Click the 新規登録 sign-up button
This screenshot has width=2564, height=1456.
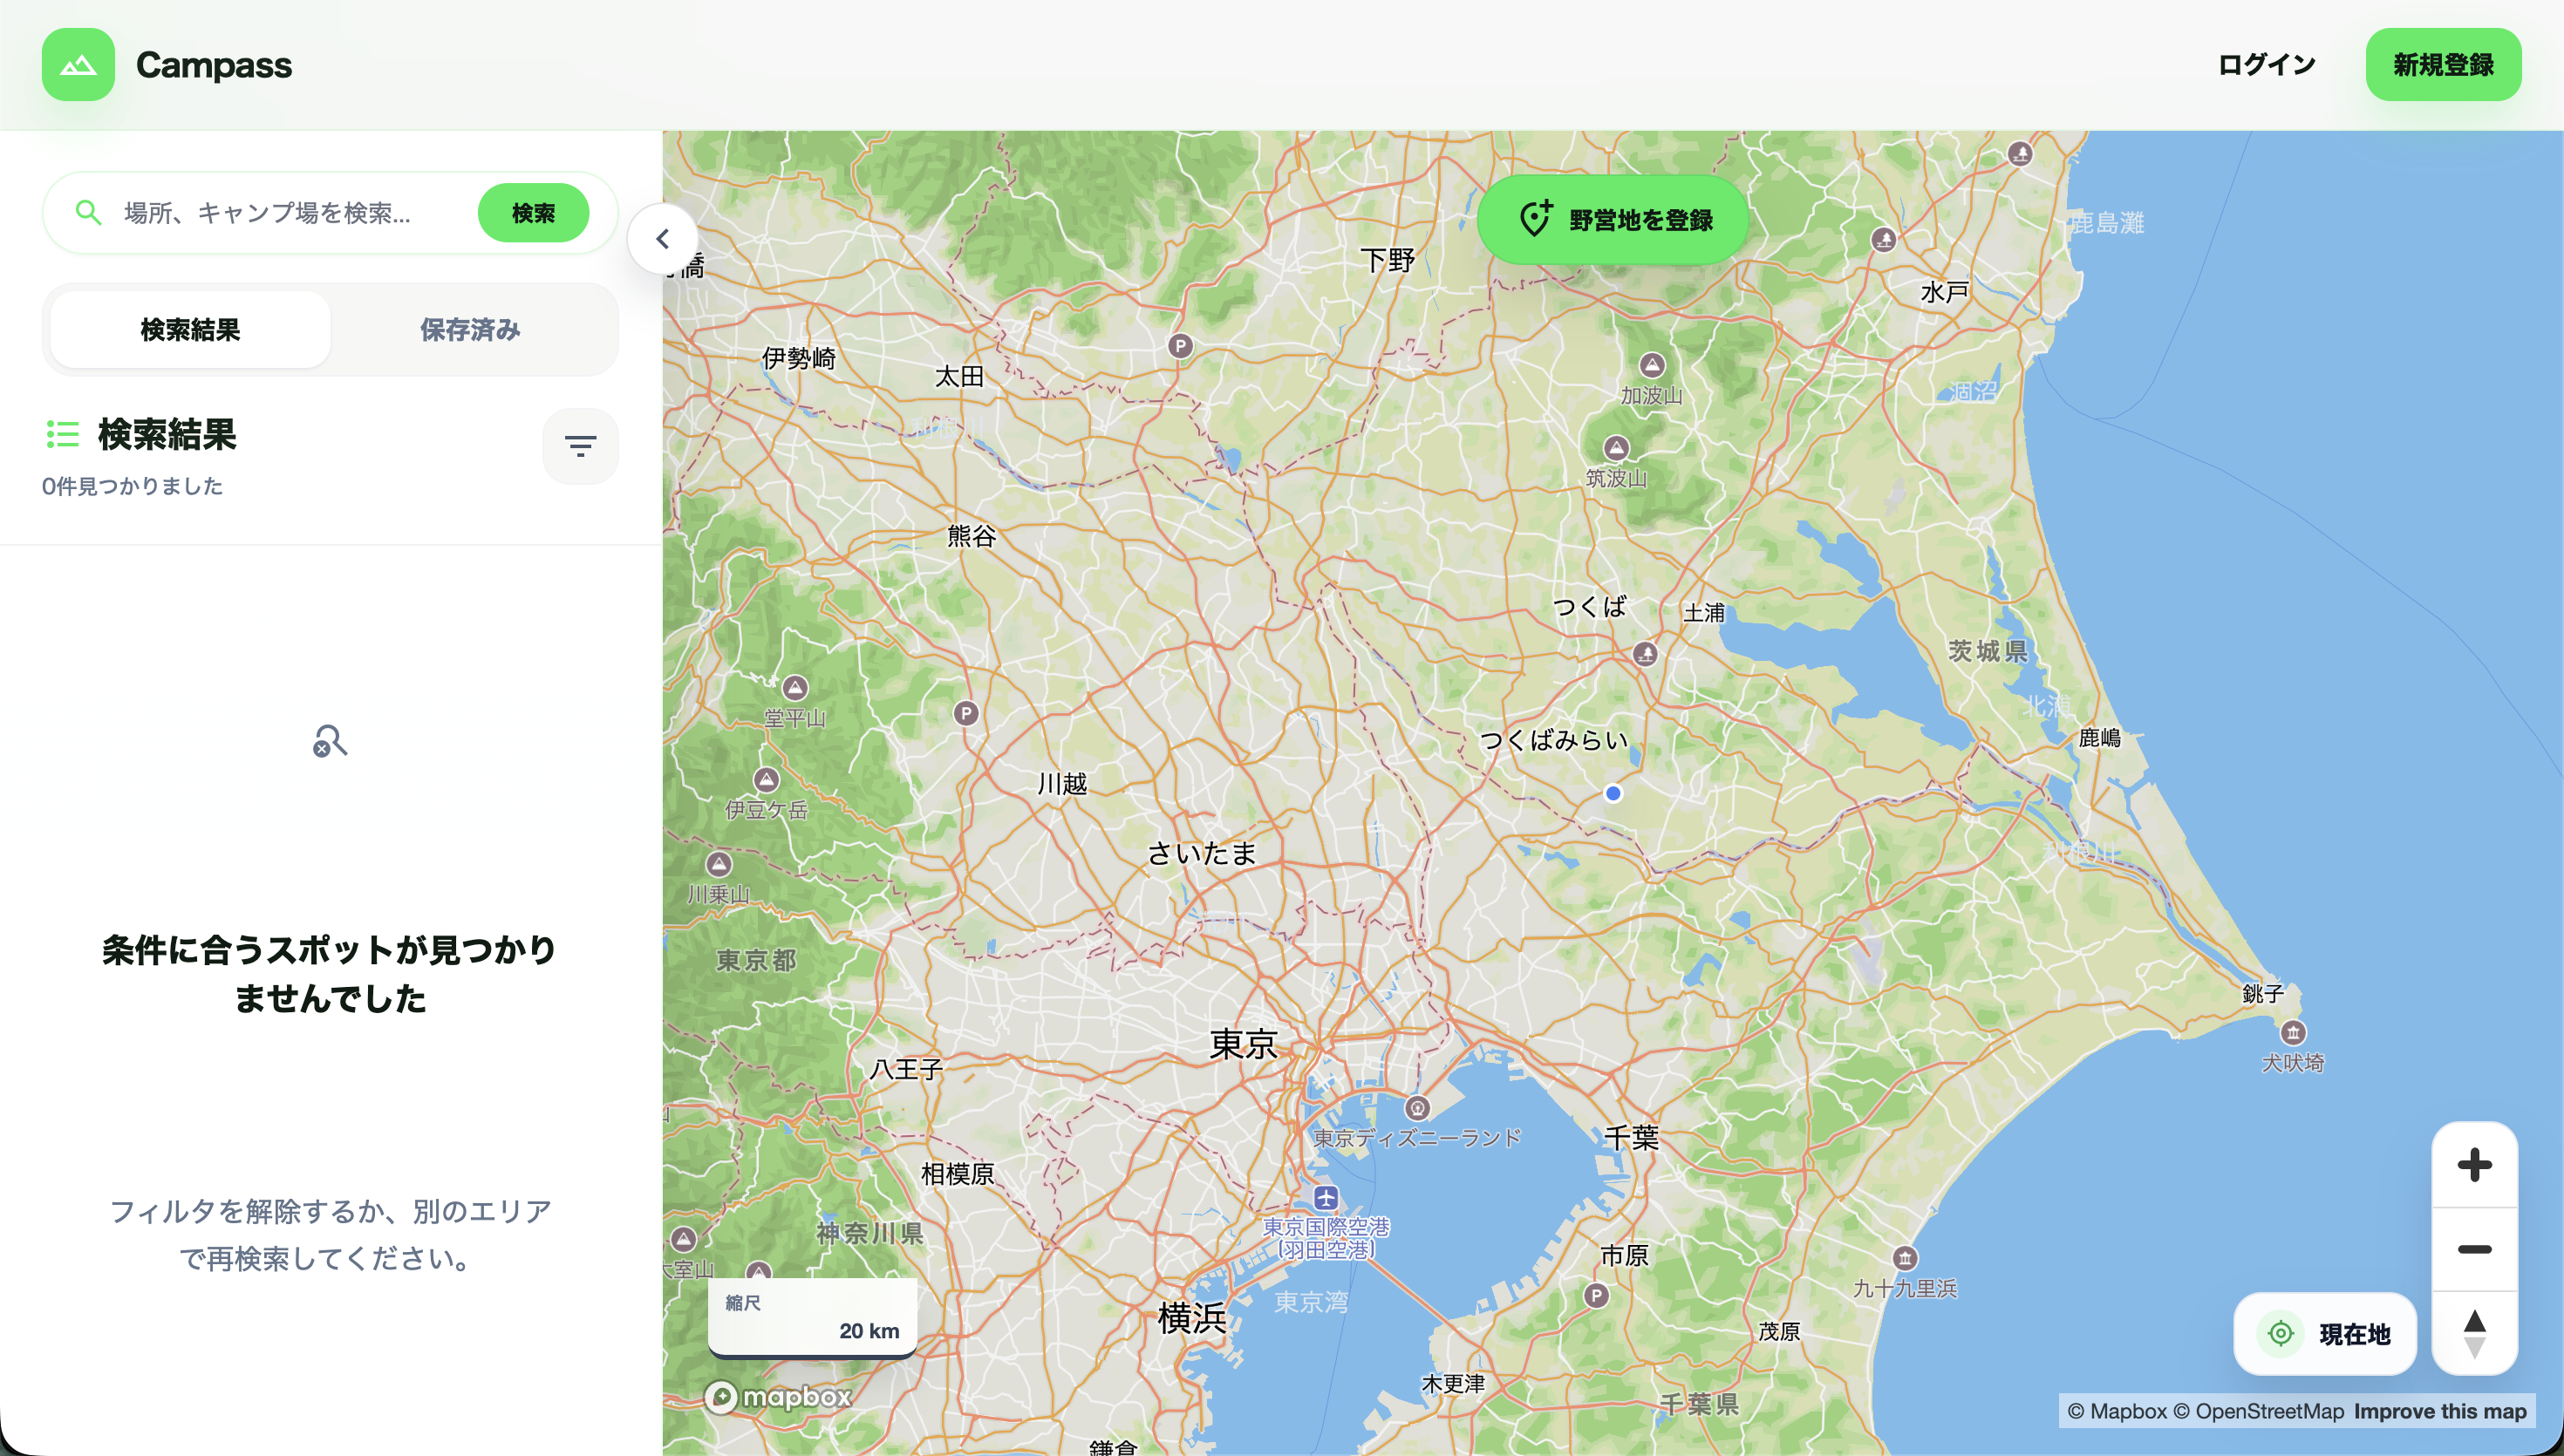2442,65
